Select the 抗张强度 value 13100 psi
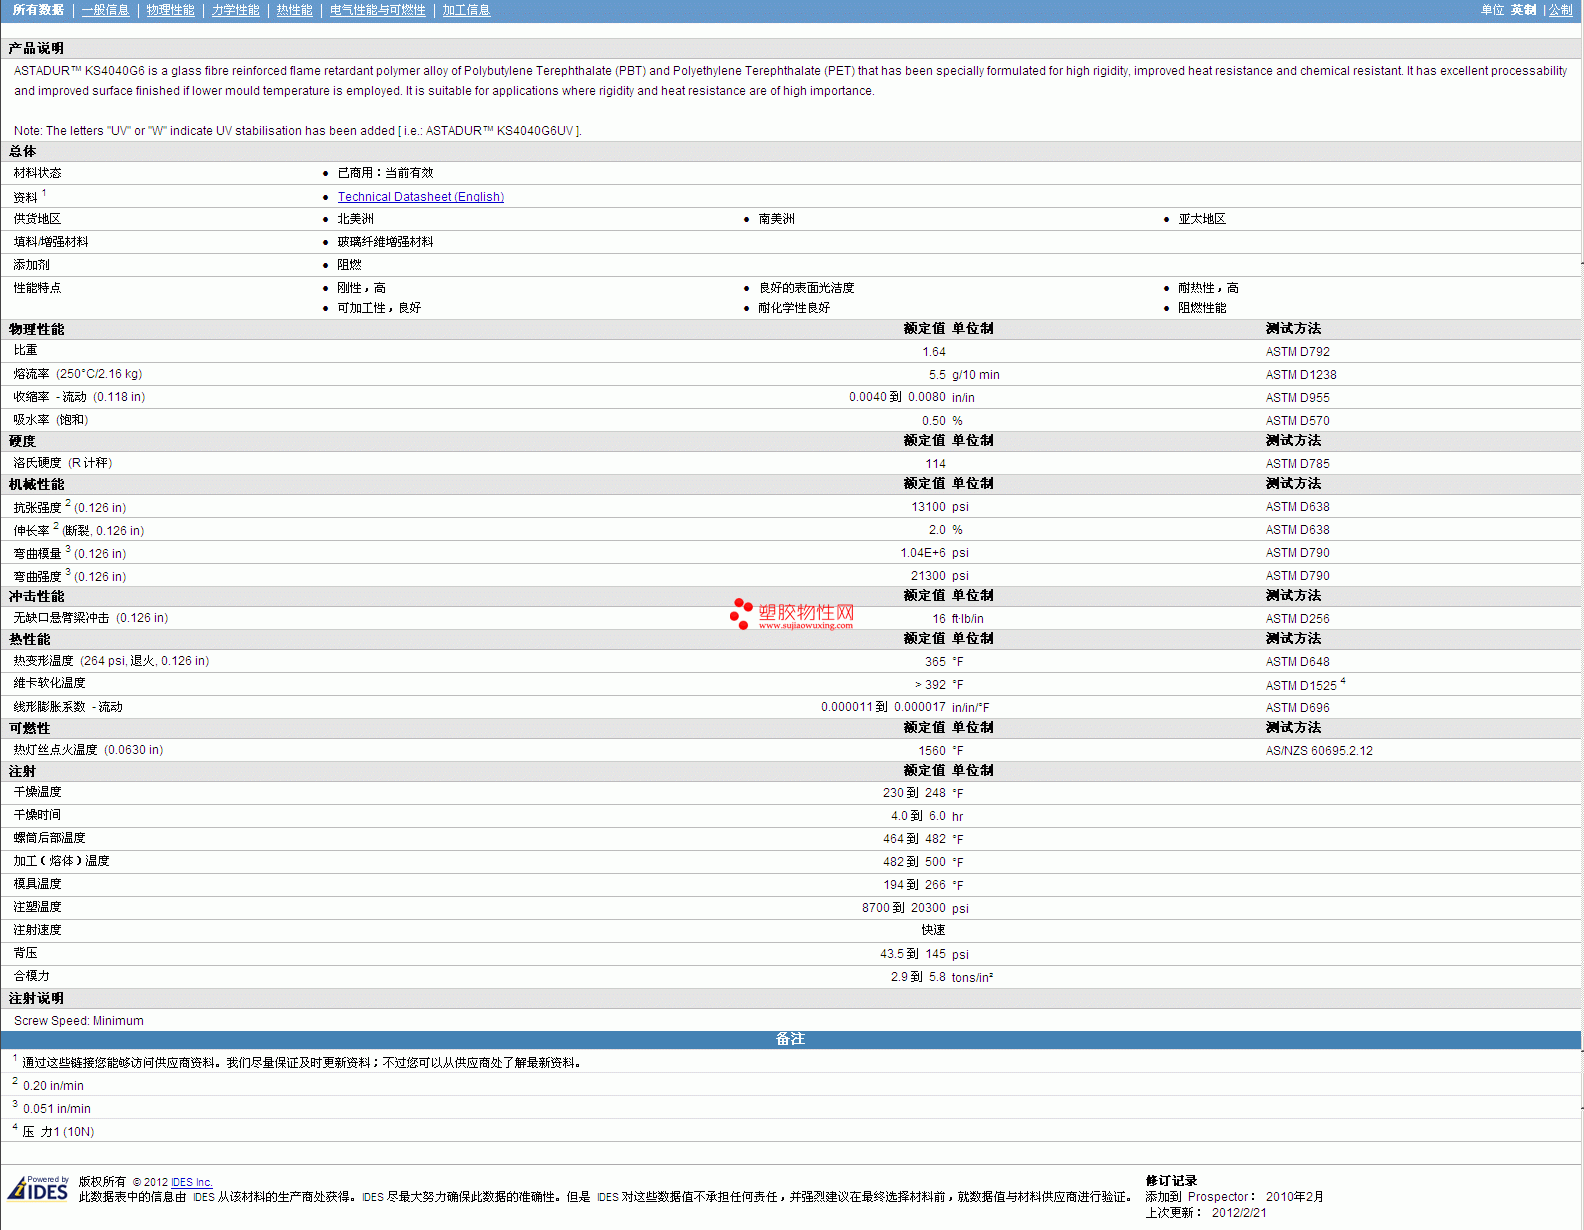 coord(940,507)
